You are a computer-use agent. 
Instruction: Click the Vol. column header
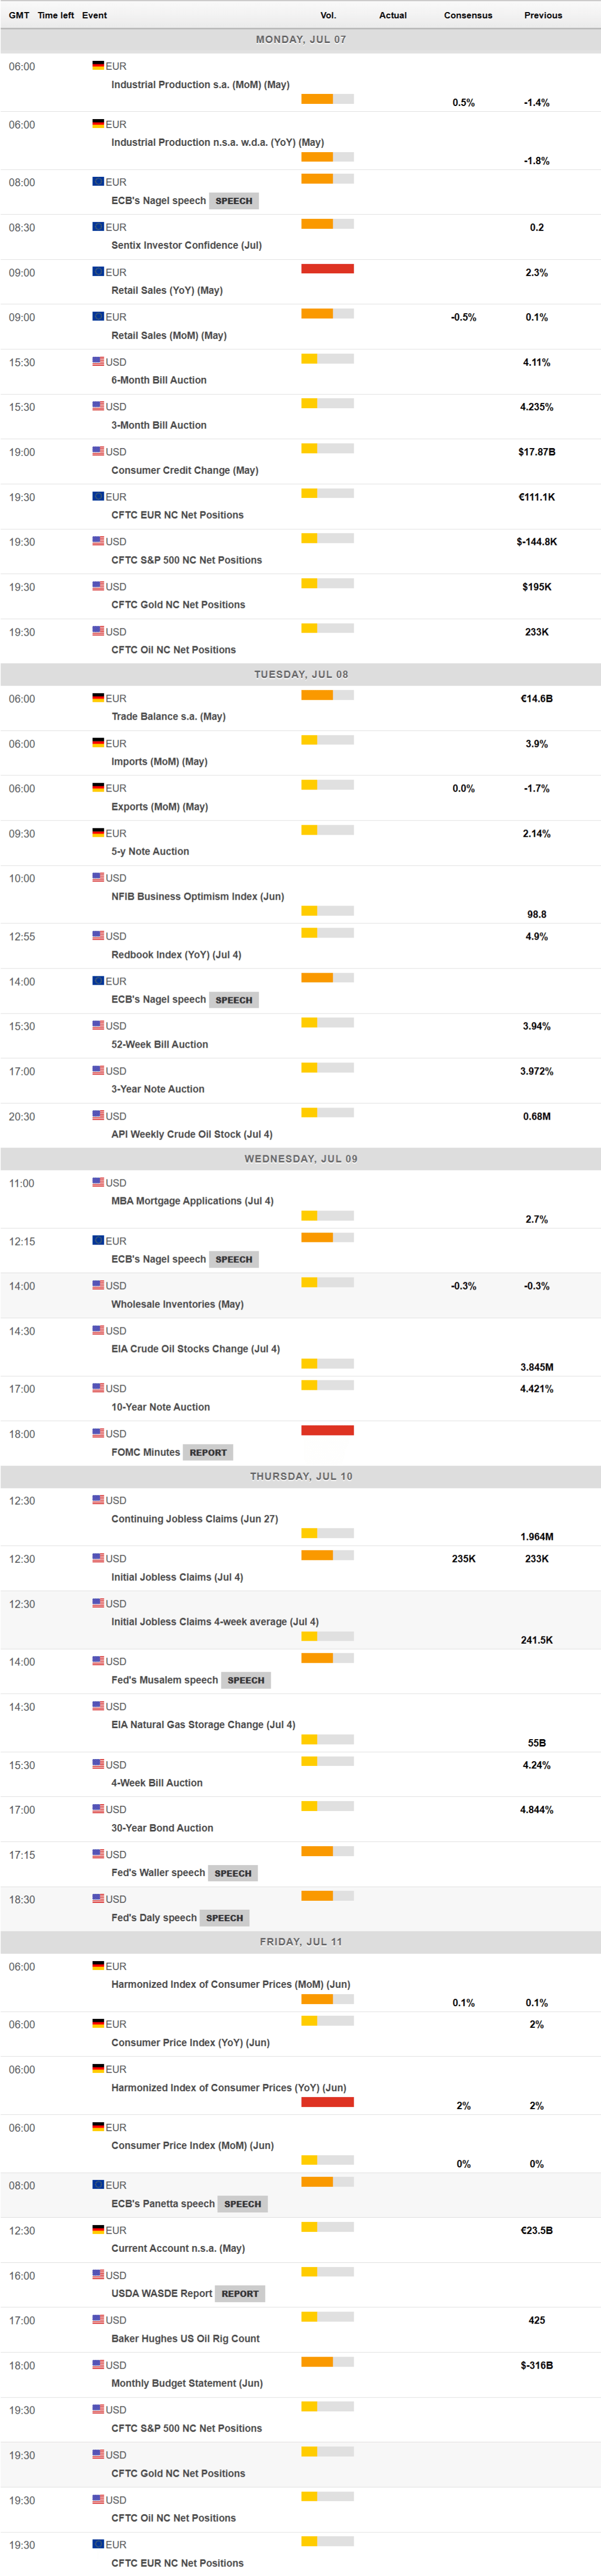pyautogui.click(x=328, y=15)
